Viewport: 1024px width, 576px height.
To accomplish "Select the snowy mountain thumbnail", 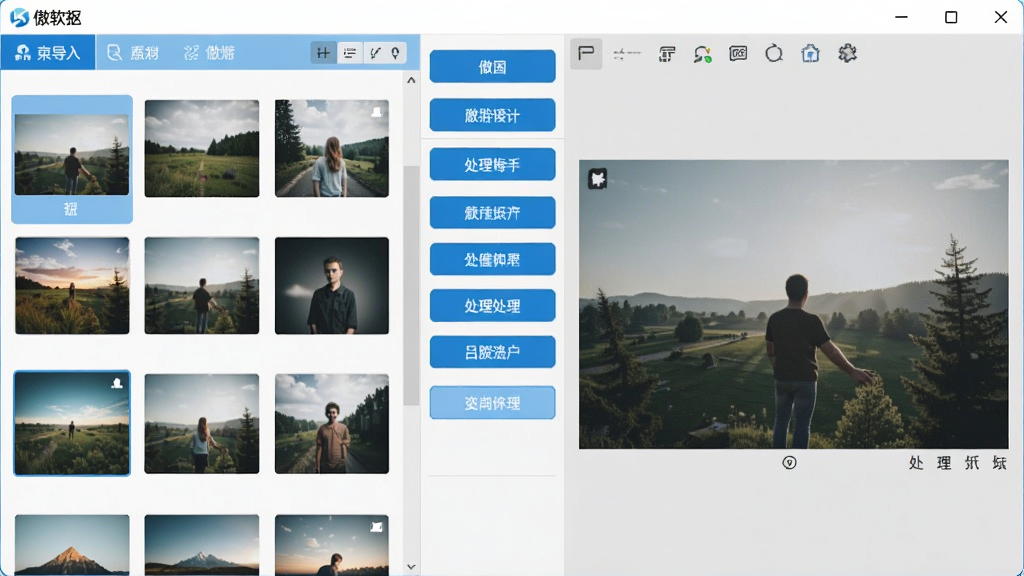I will (x=202, y=545).
